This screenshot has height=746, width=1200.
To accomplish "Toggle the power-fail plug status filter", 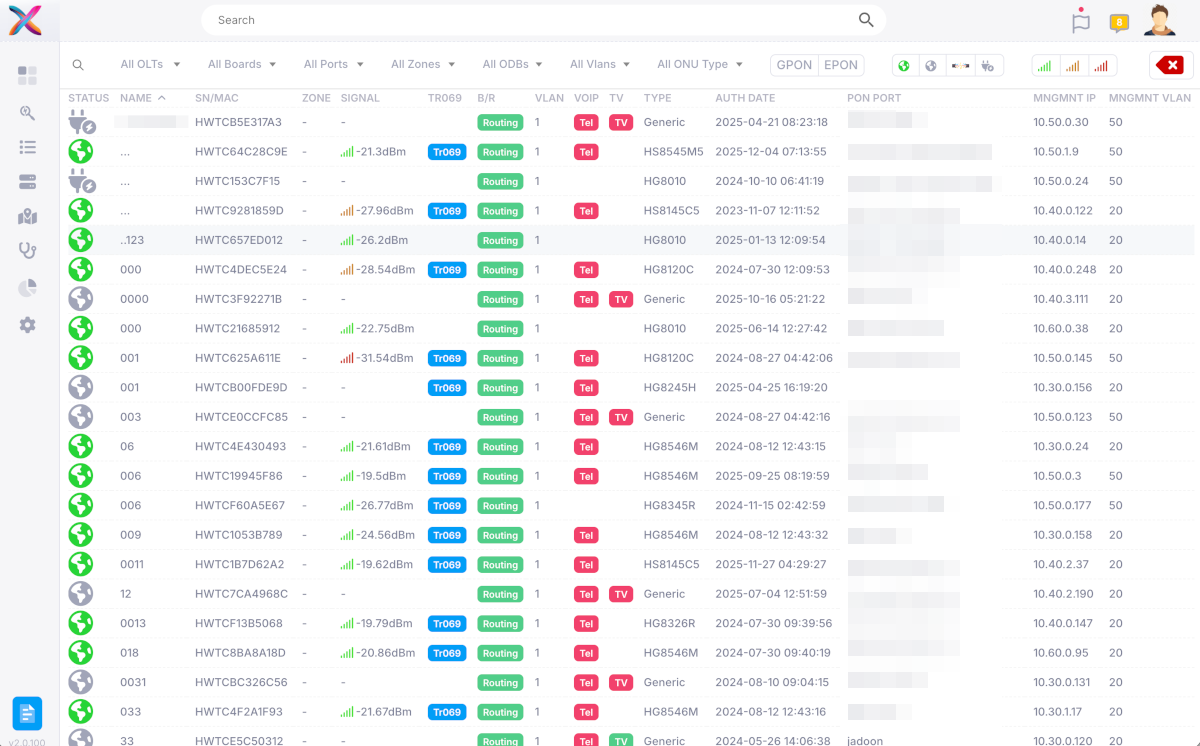I will [x=988, y=66].
